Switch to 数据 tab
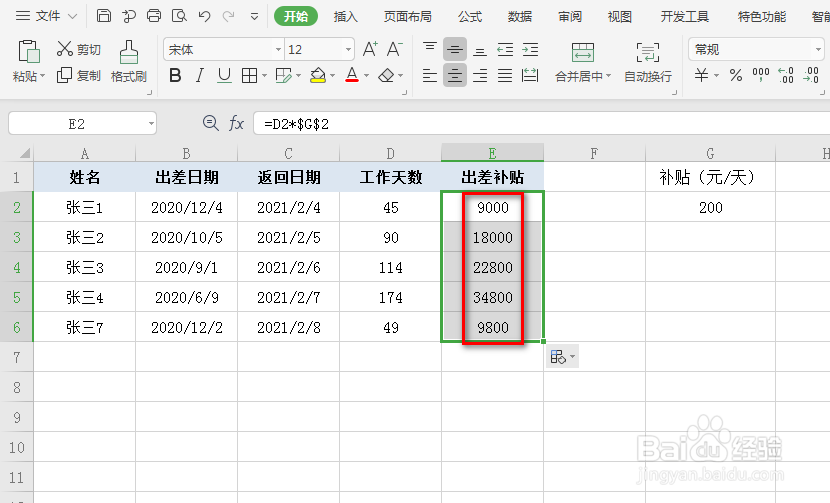Image resolution: width=830 pixels, height=503 pixels. [520, 16]
